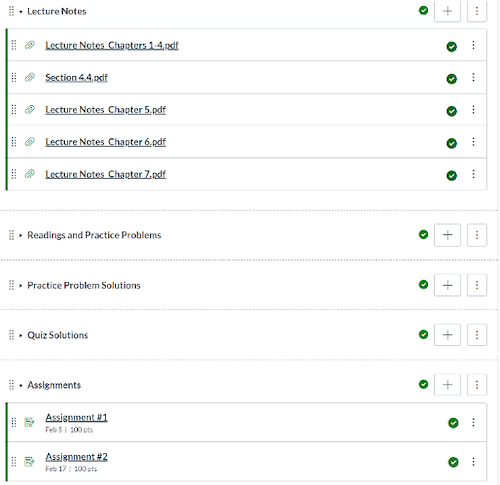Open Lecture Notes_Chapters 1-4.pdf link

click(112, 45)
